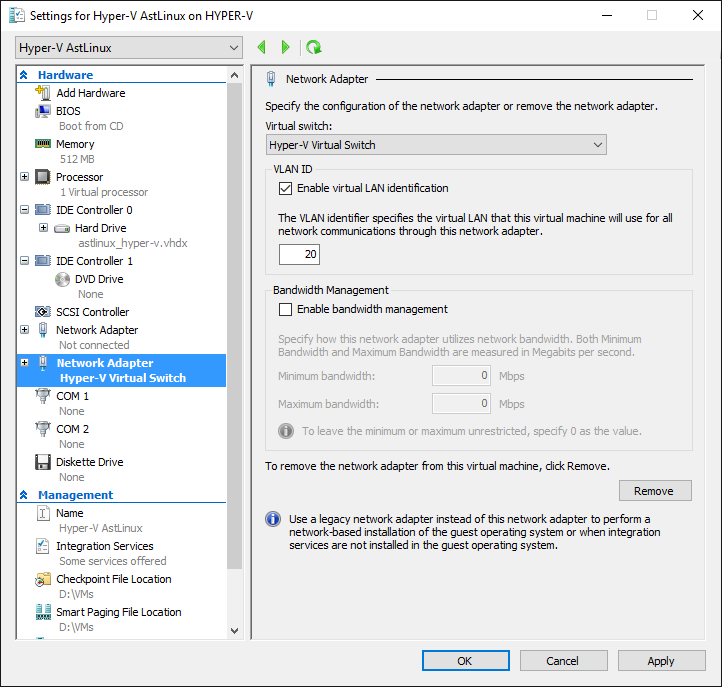Click the Integration Services icon

click(43, 546)
